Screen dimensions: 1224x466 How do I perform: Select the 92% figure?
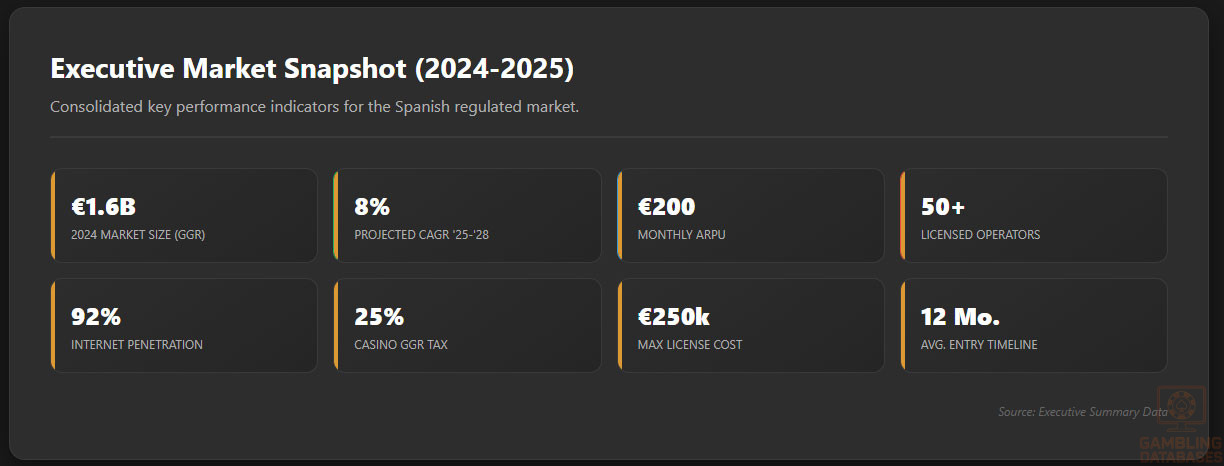(96, 317)
